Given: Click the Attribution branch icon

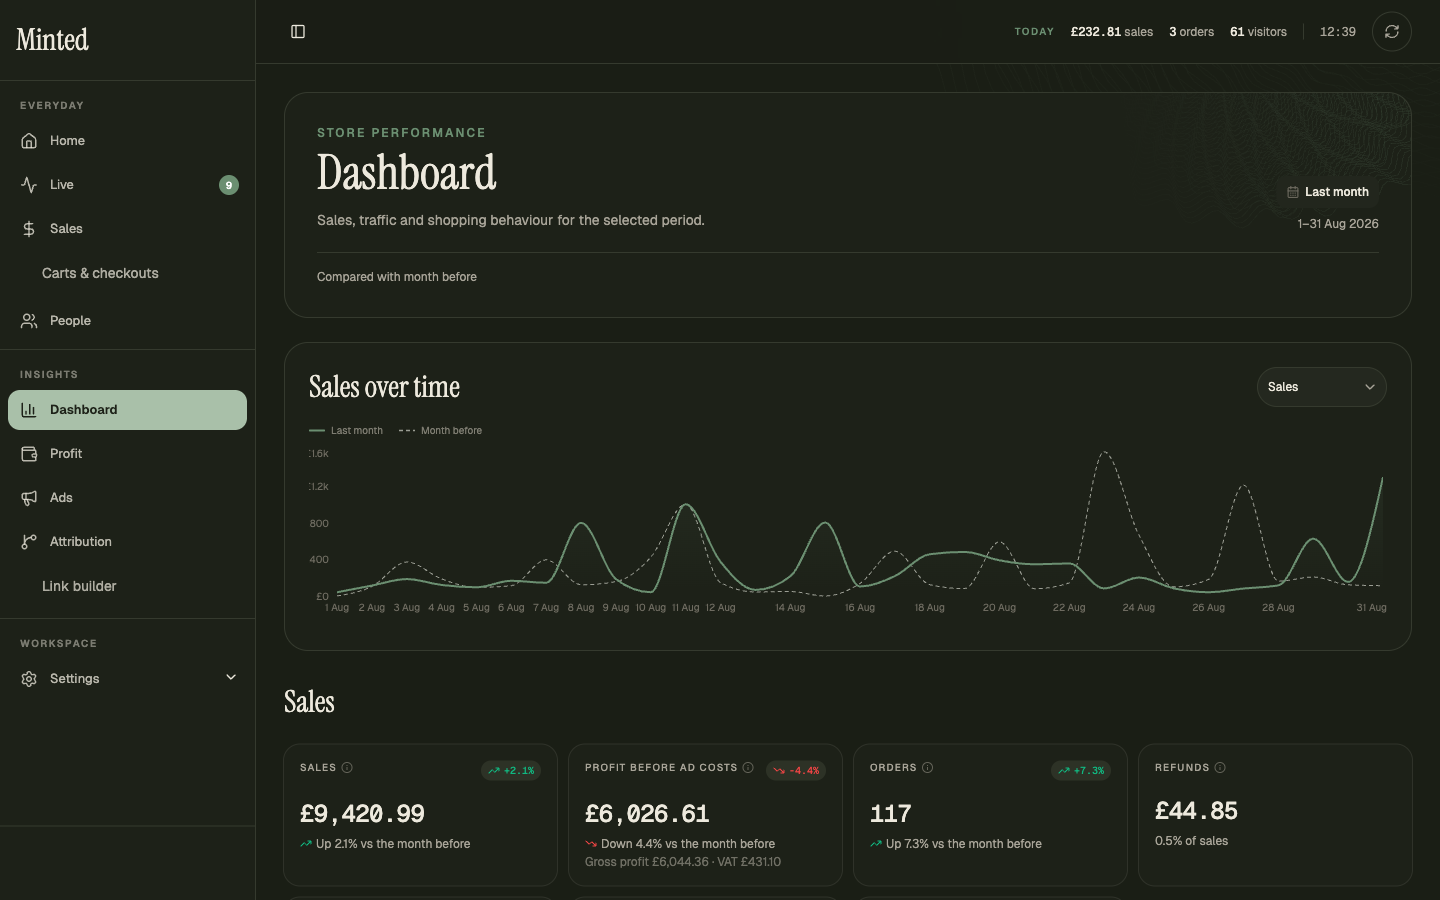Looking at the screenshot, I should point(29,542).
